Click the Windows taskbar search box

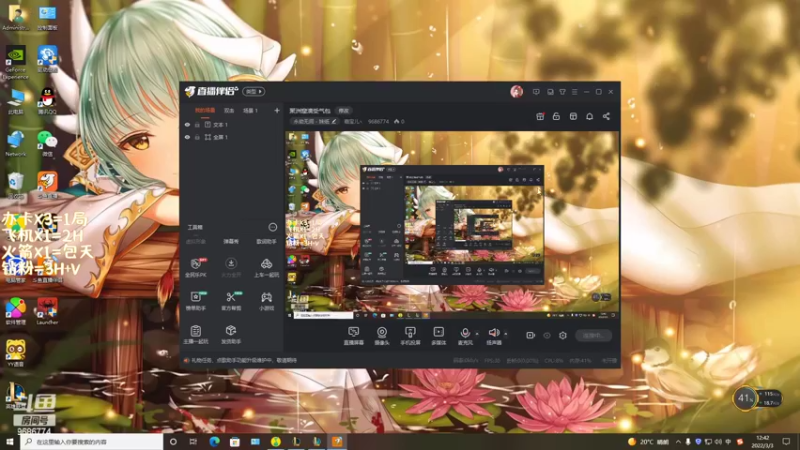tap(92, 441)
